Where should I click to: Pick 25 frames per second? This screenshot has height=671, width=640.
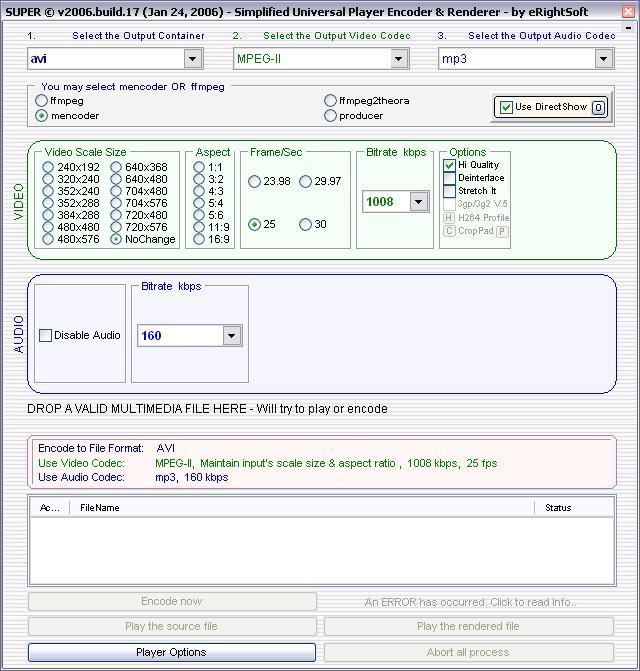click(255, 225)
